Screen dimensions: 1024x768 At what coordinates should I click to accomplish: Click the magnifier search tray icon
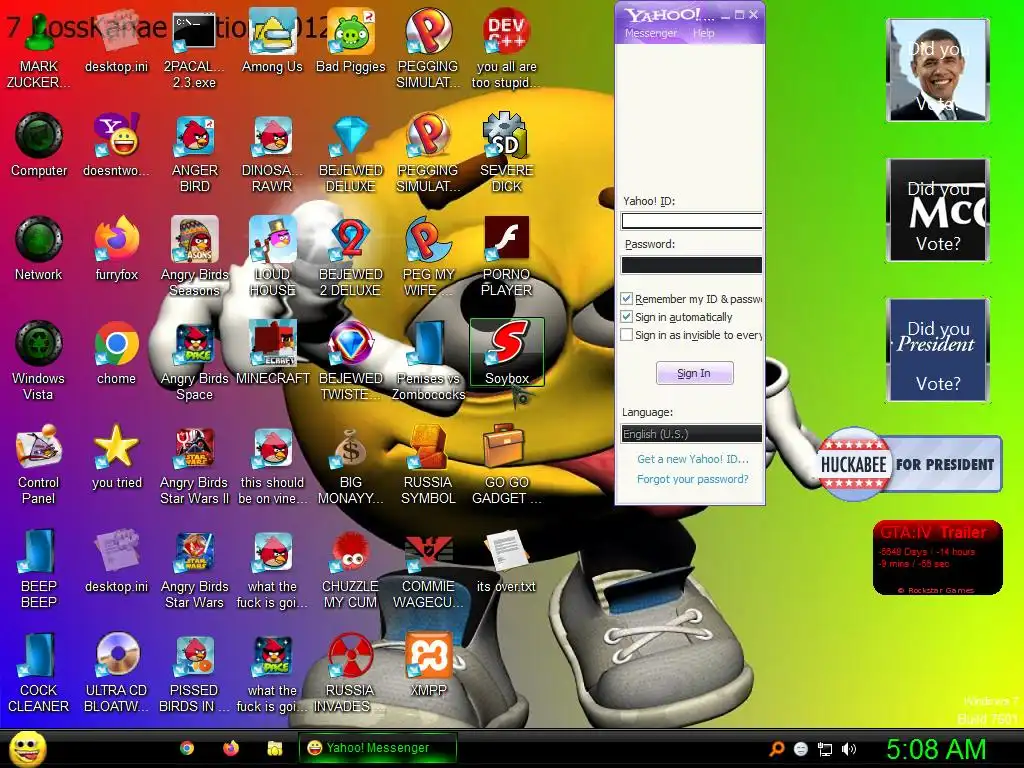click(x=776, y=749)
